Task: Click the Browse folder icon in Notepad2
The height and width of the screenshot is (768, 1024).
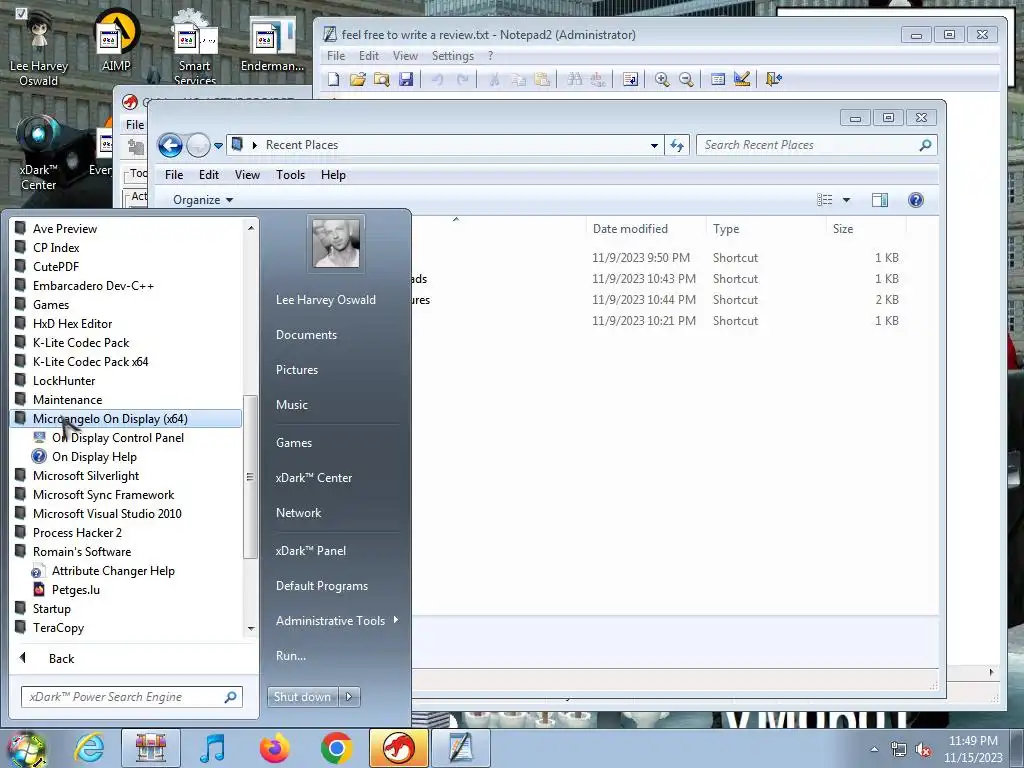Action: click(x=381, y=79)
